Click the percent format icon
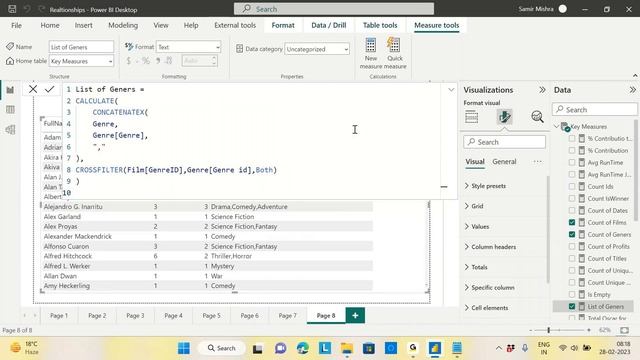 pos(146,61)
